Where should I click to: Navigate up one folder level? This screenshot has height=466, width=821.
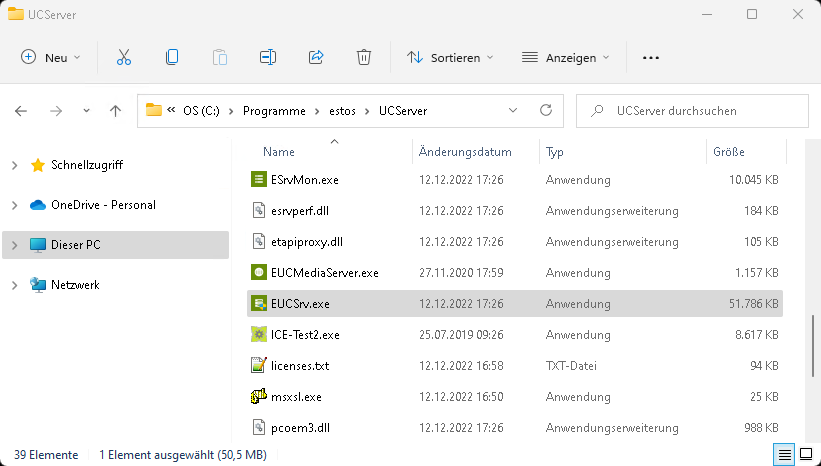(x=116, y=111)
